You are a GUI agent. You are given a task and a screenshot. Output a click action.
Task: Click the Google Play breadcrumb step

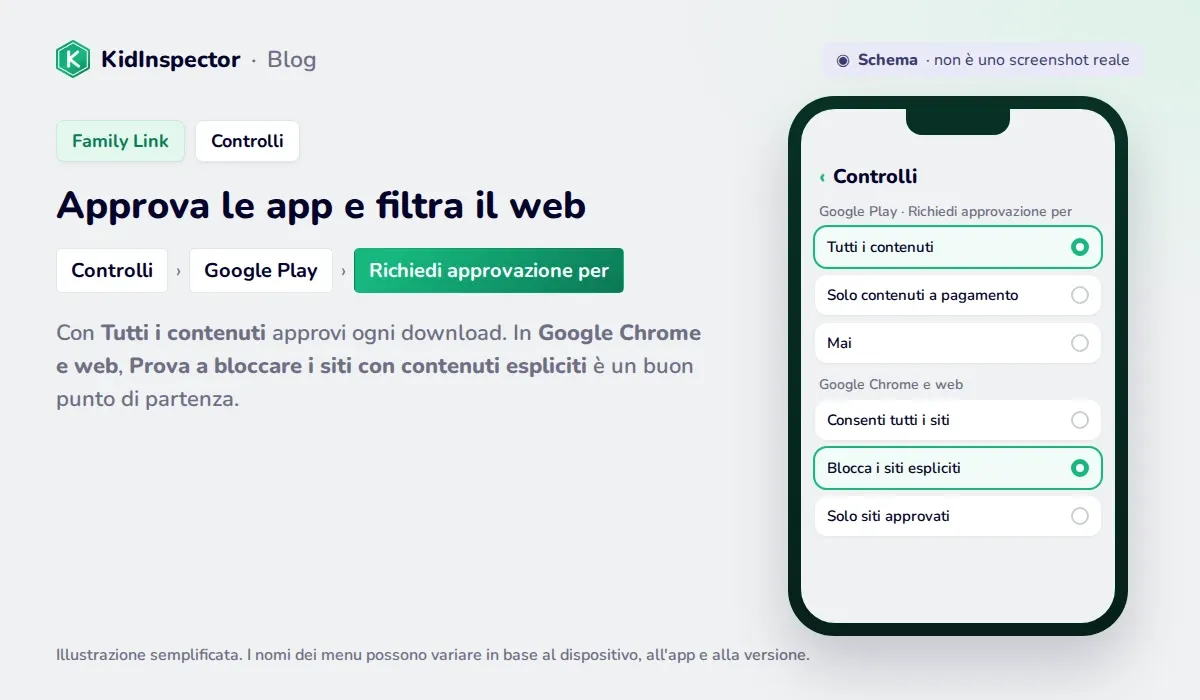pos(261,270)
